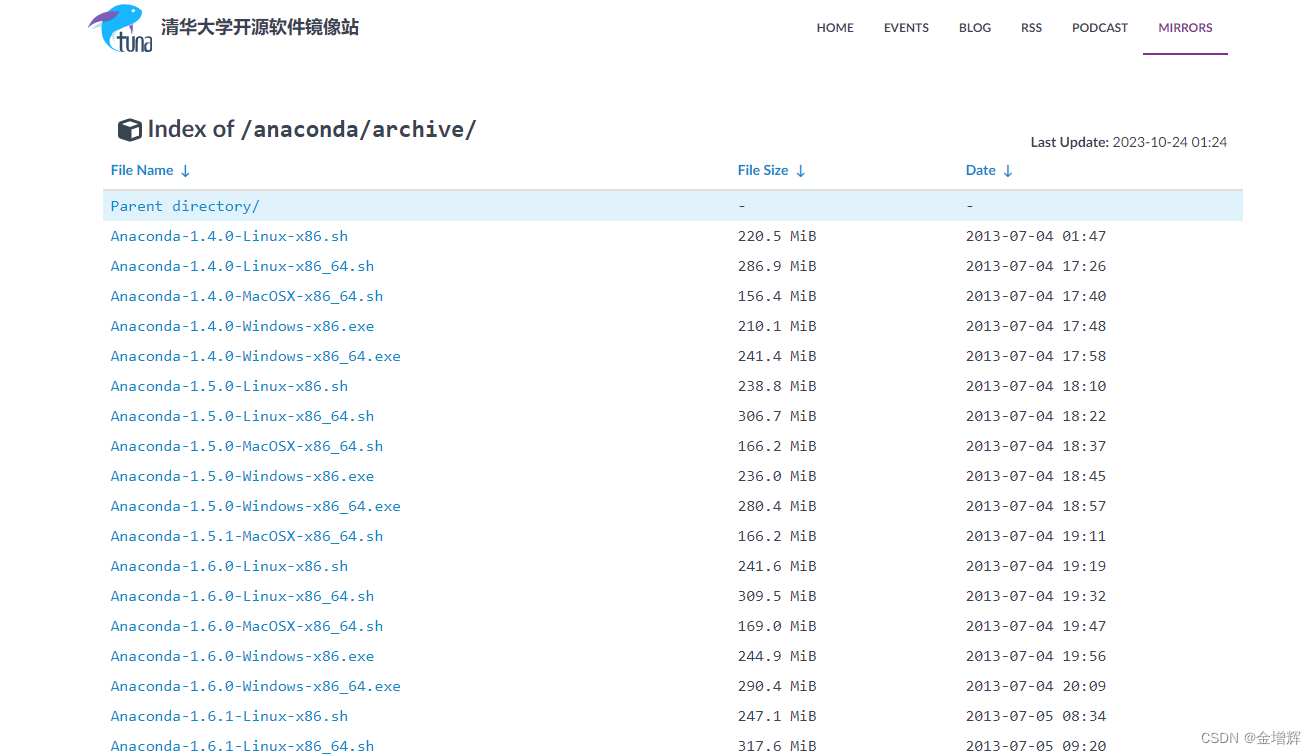The height and width of the screenshot is (754, 1316).
Task: Download Anaconda-1.6.1-Linux-x86.sh
Action: pos(229,716)
